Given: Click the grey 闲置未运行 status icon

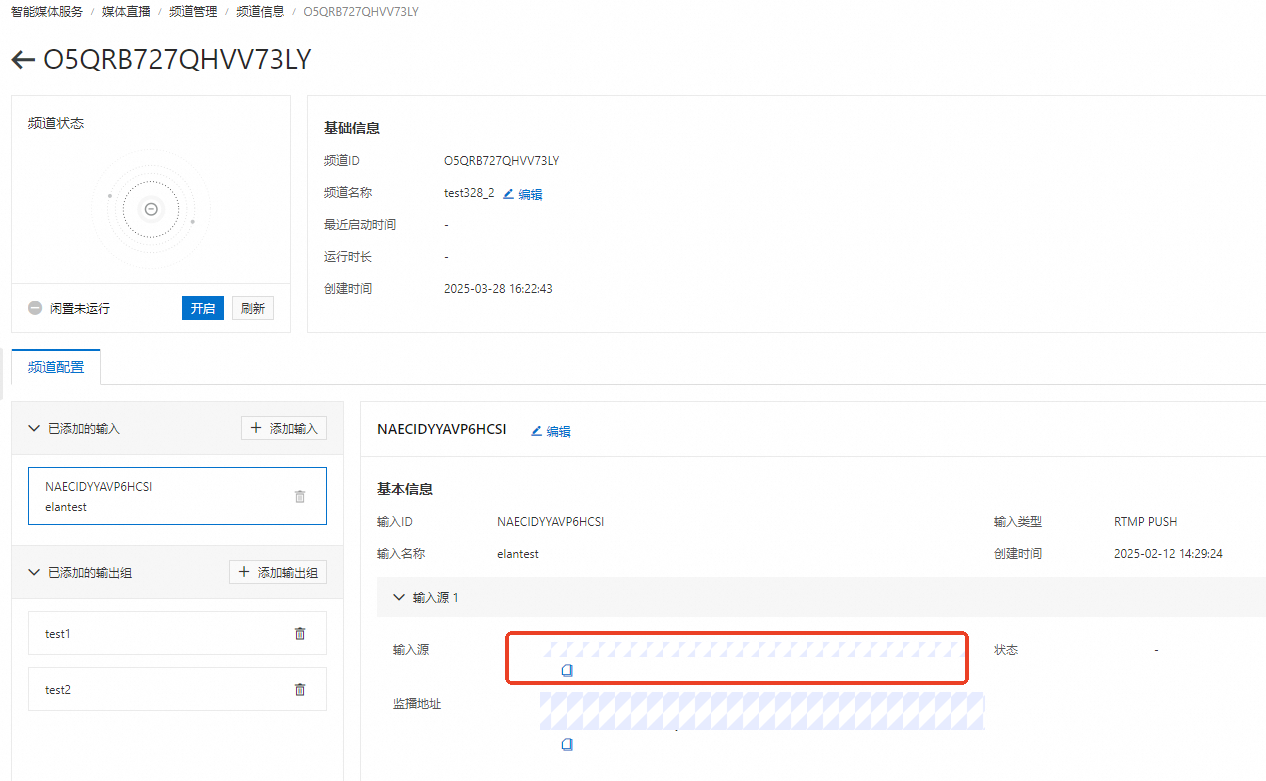Looking at the screenshot, I should 35,308.
